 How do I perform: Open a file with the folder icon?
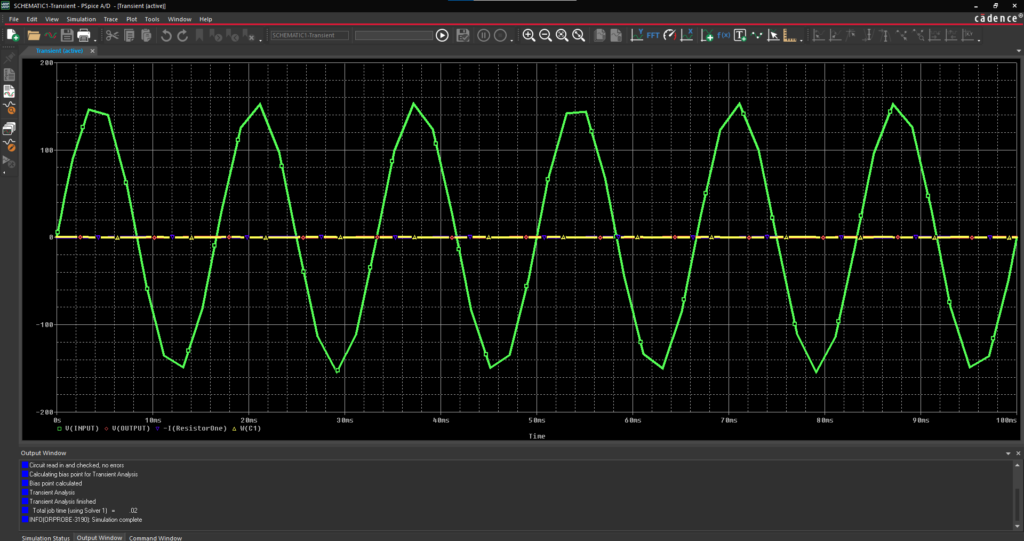point(34,35)
